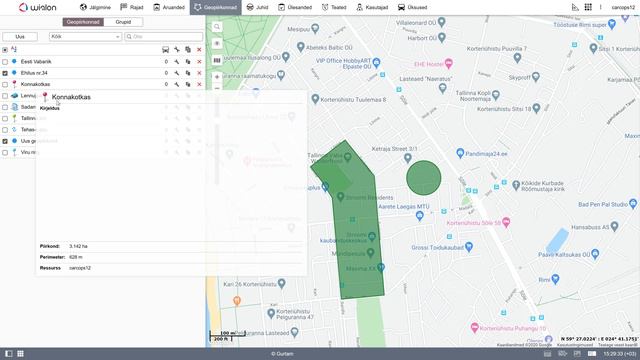Zoom in the map with plus button

coord(217,77)
